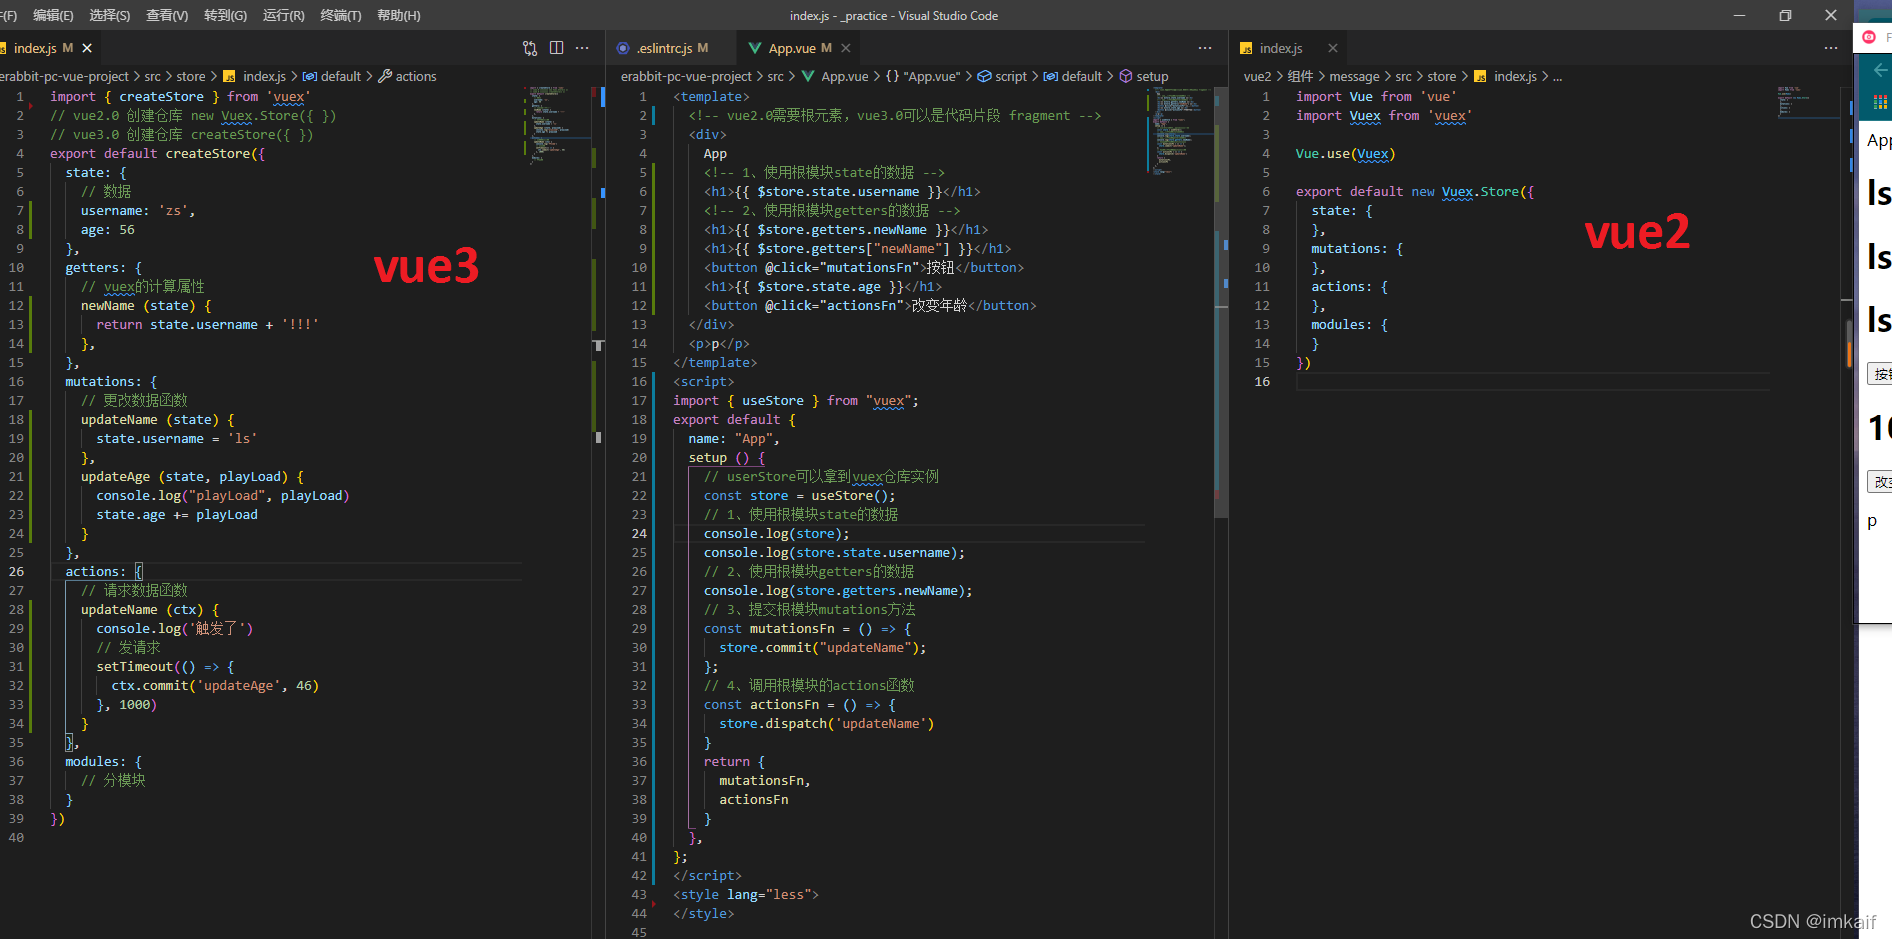
Task: Click the JS file icon on right index.js tab
Action: [x=1247, y=48]
